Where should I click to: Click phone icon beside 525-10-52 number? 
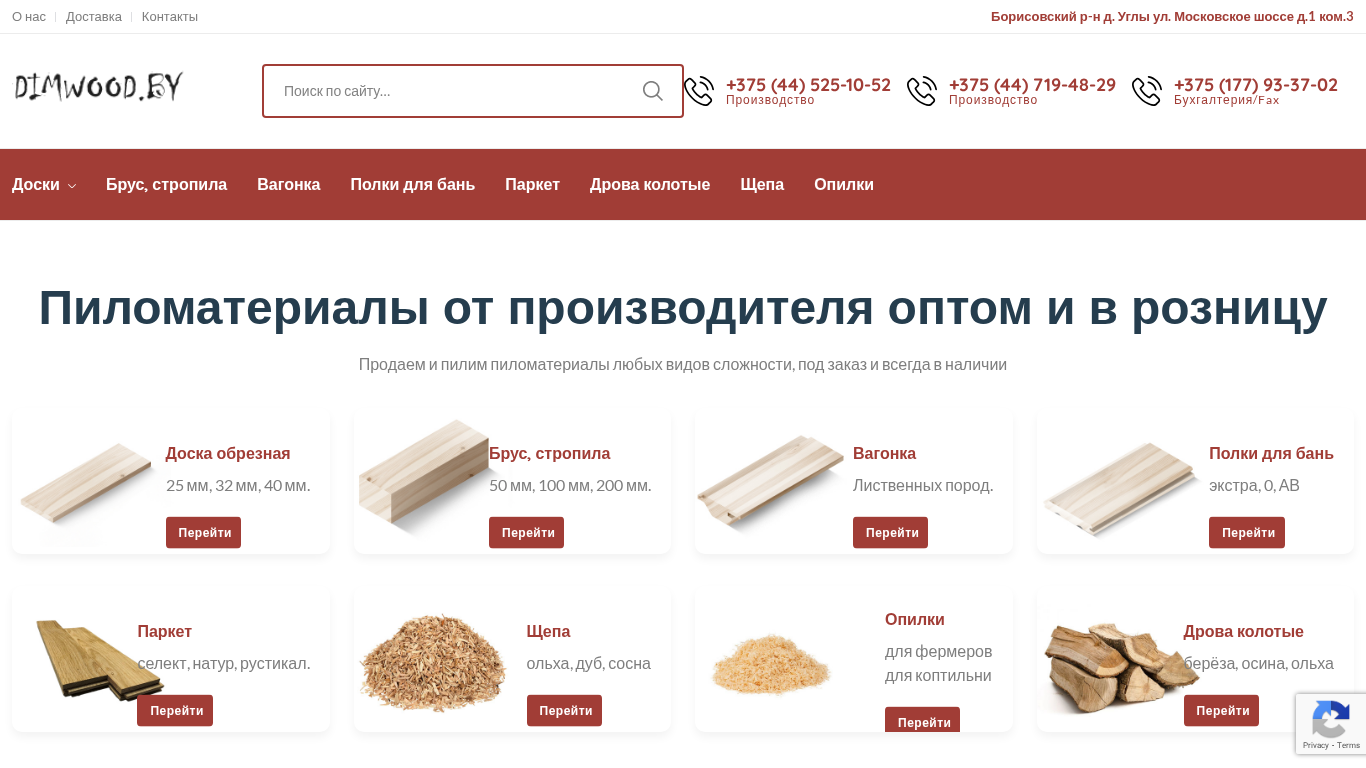(x=699, y=91)
